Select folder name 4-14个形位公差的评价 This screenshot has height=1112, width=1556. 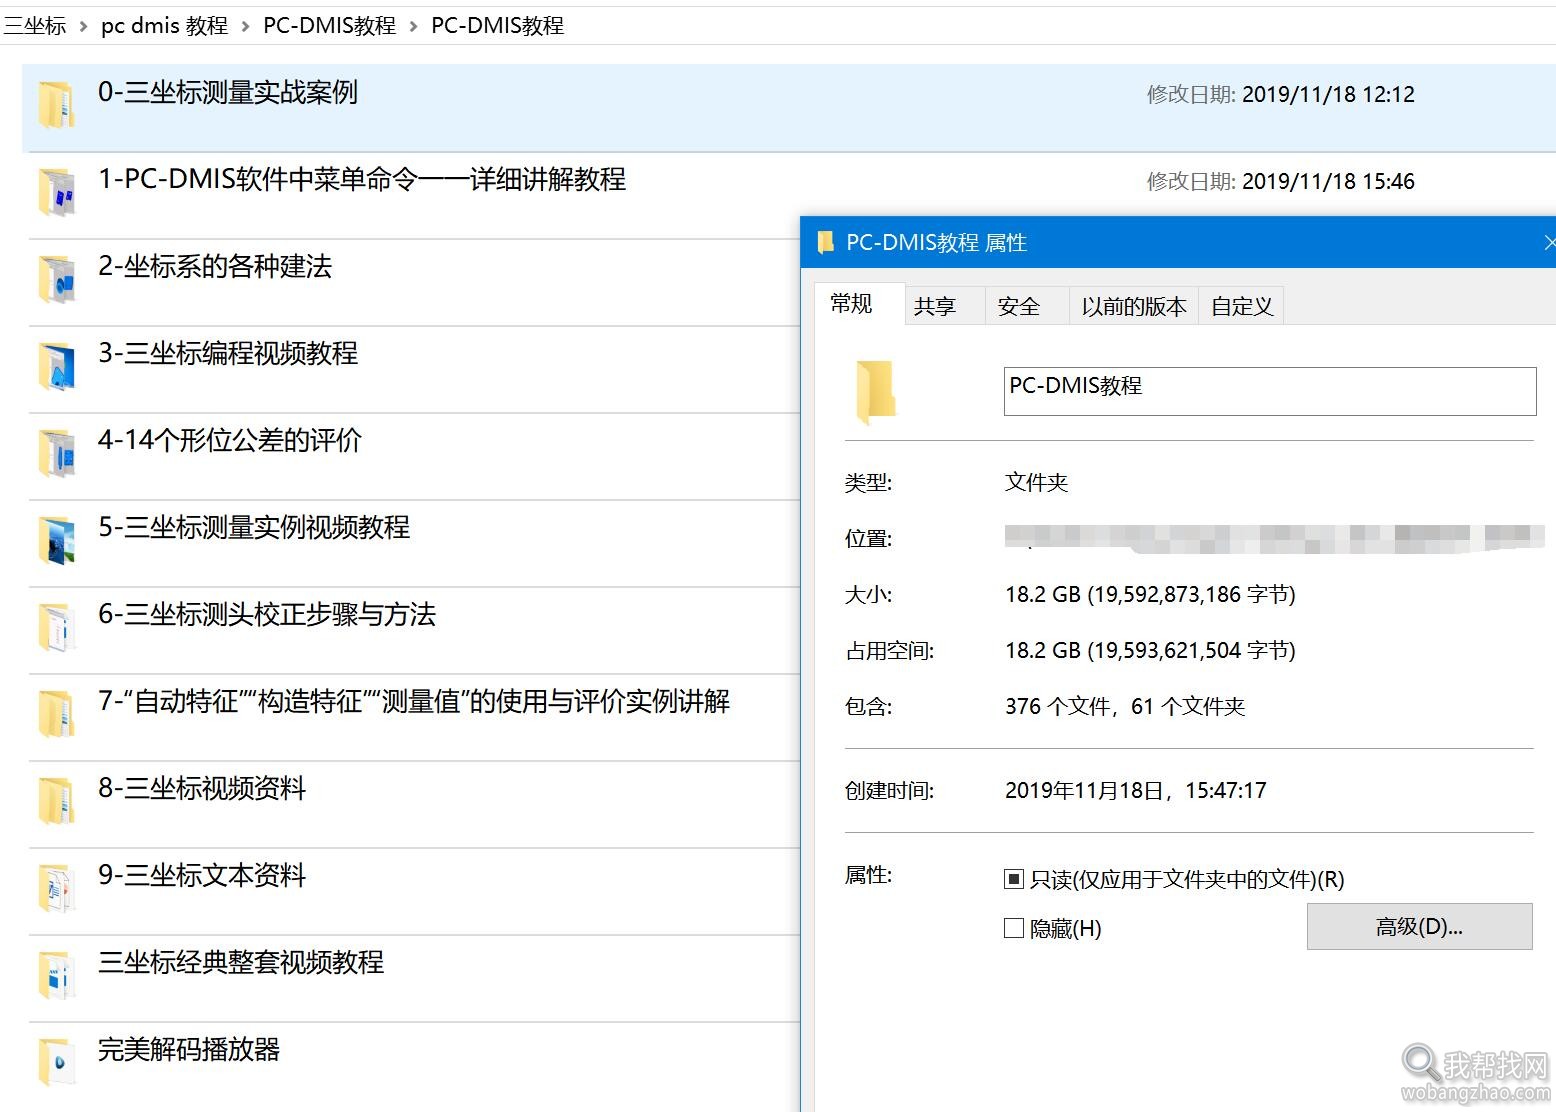click(230, 441)
